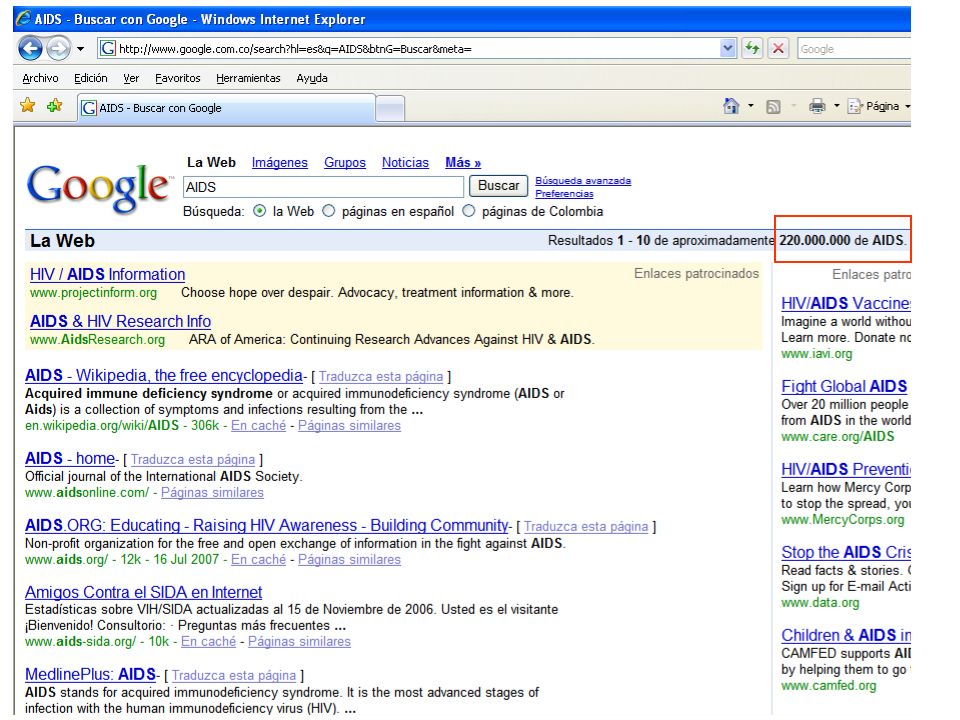Click the page icon in the address bar
Viewport: 960px width, 720px height.
click(108, 48)
